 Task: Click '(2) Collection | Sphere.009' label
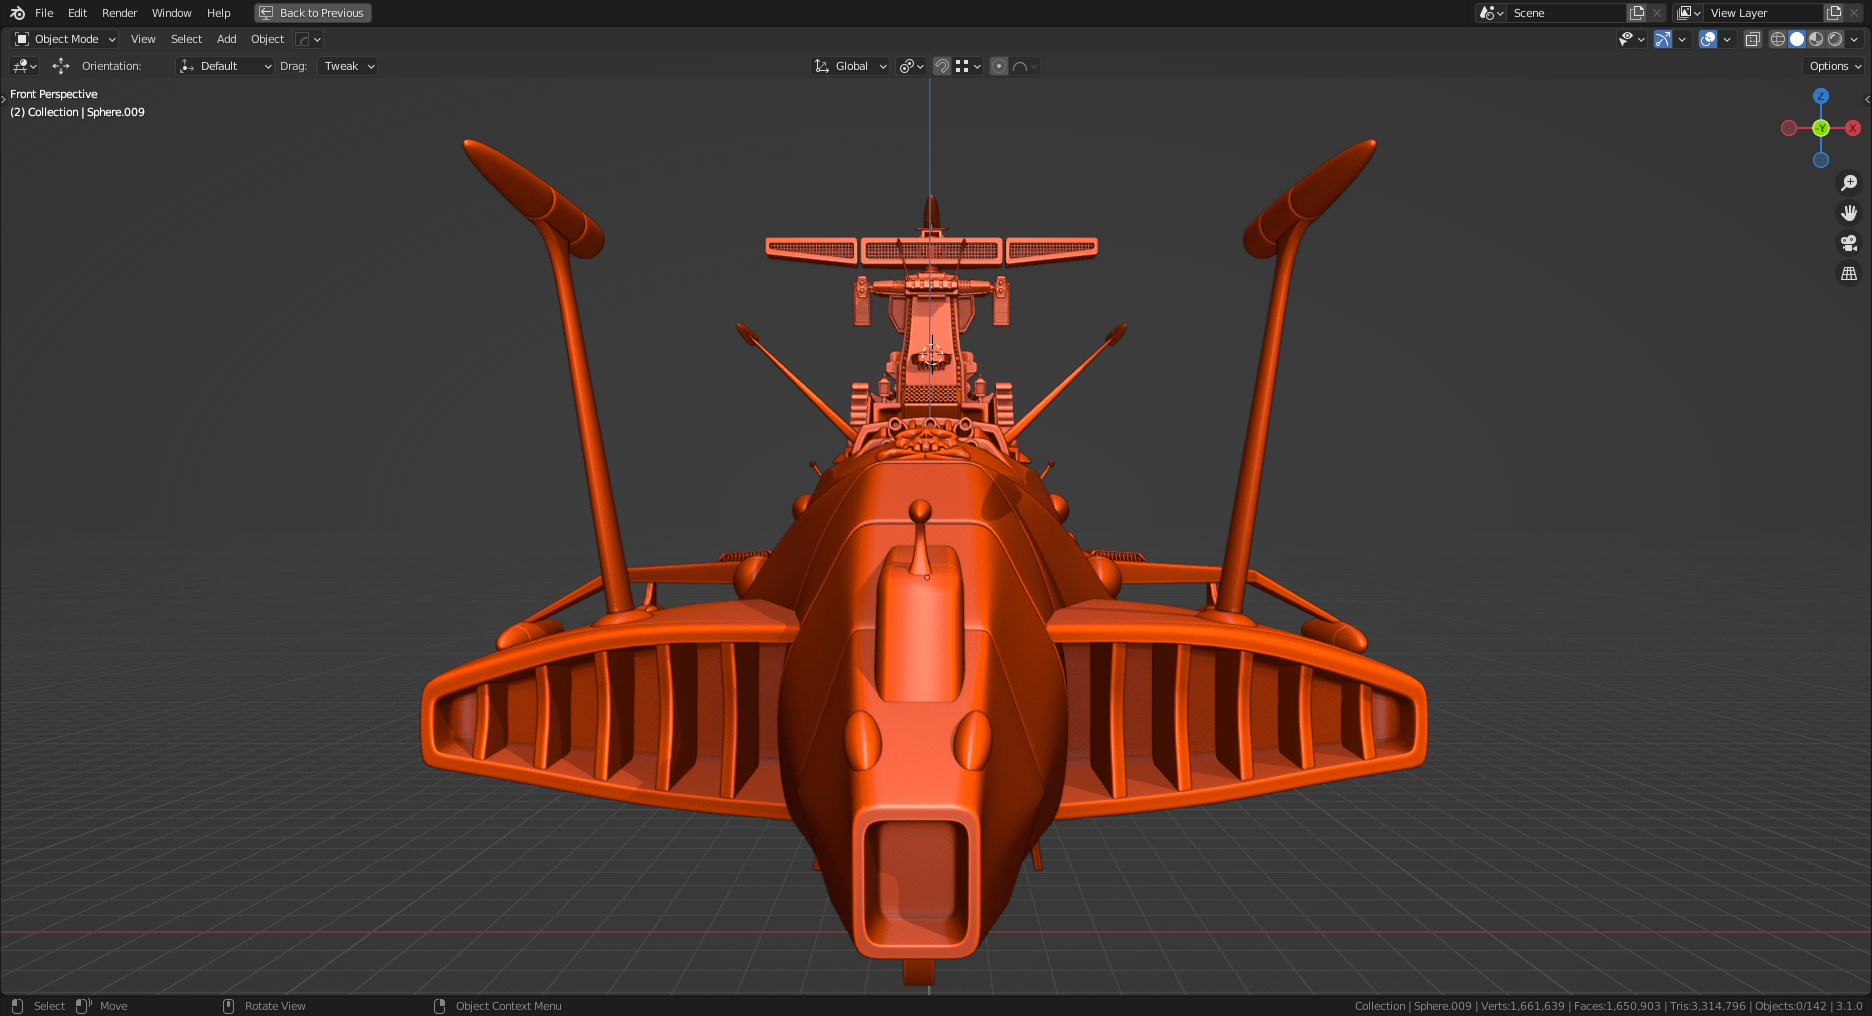click(x=77, y=112)
